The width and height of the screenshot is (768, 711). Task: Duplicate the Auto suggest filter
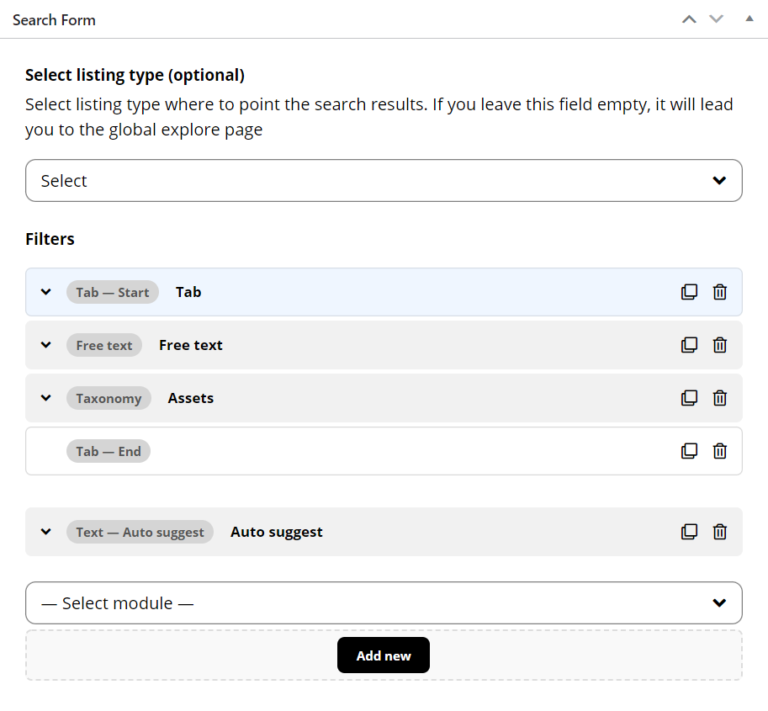click(x=689, y=532)
